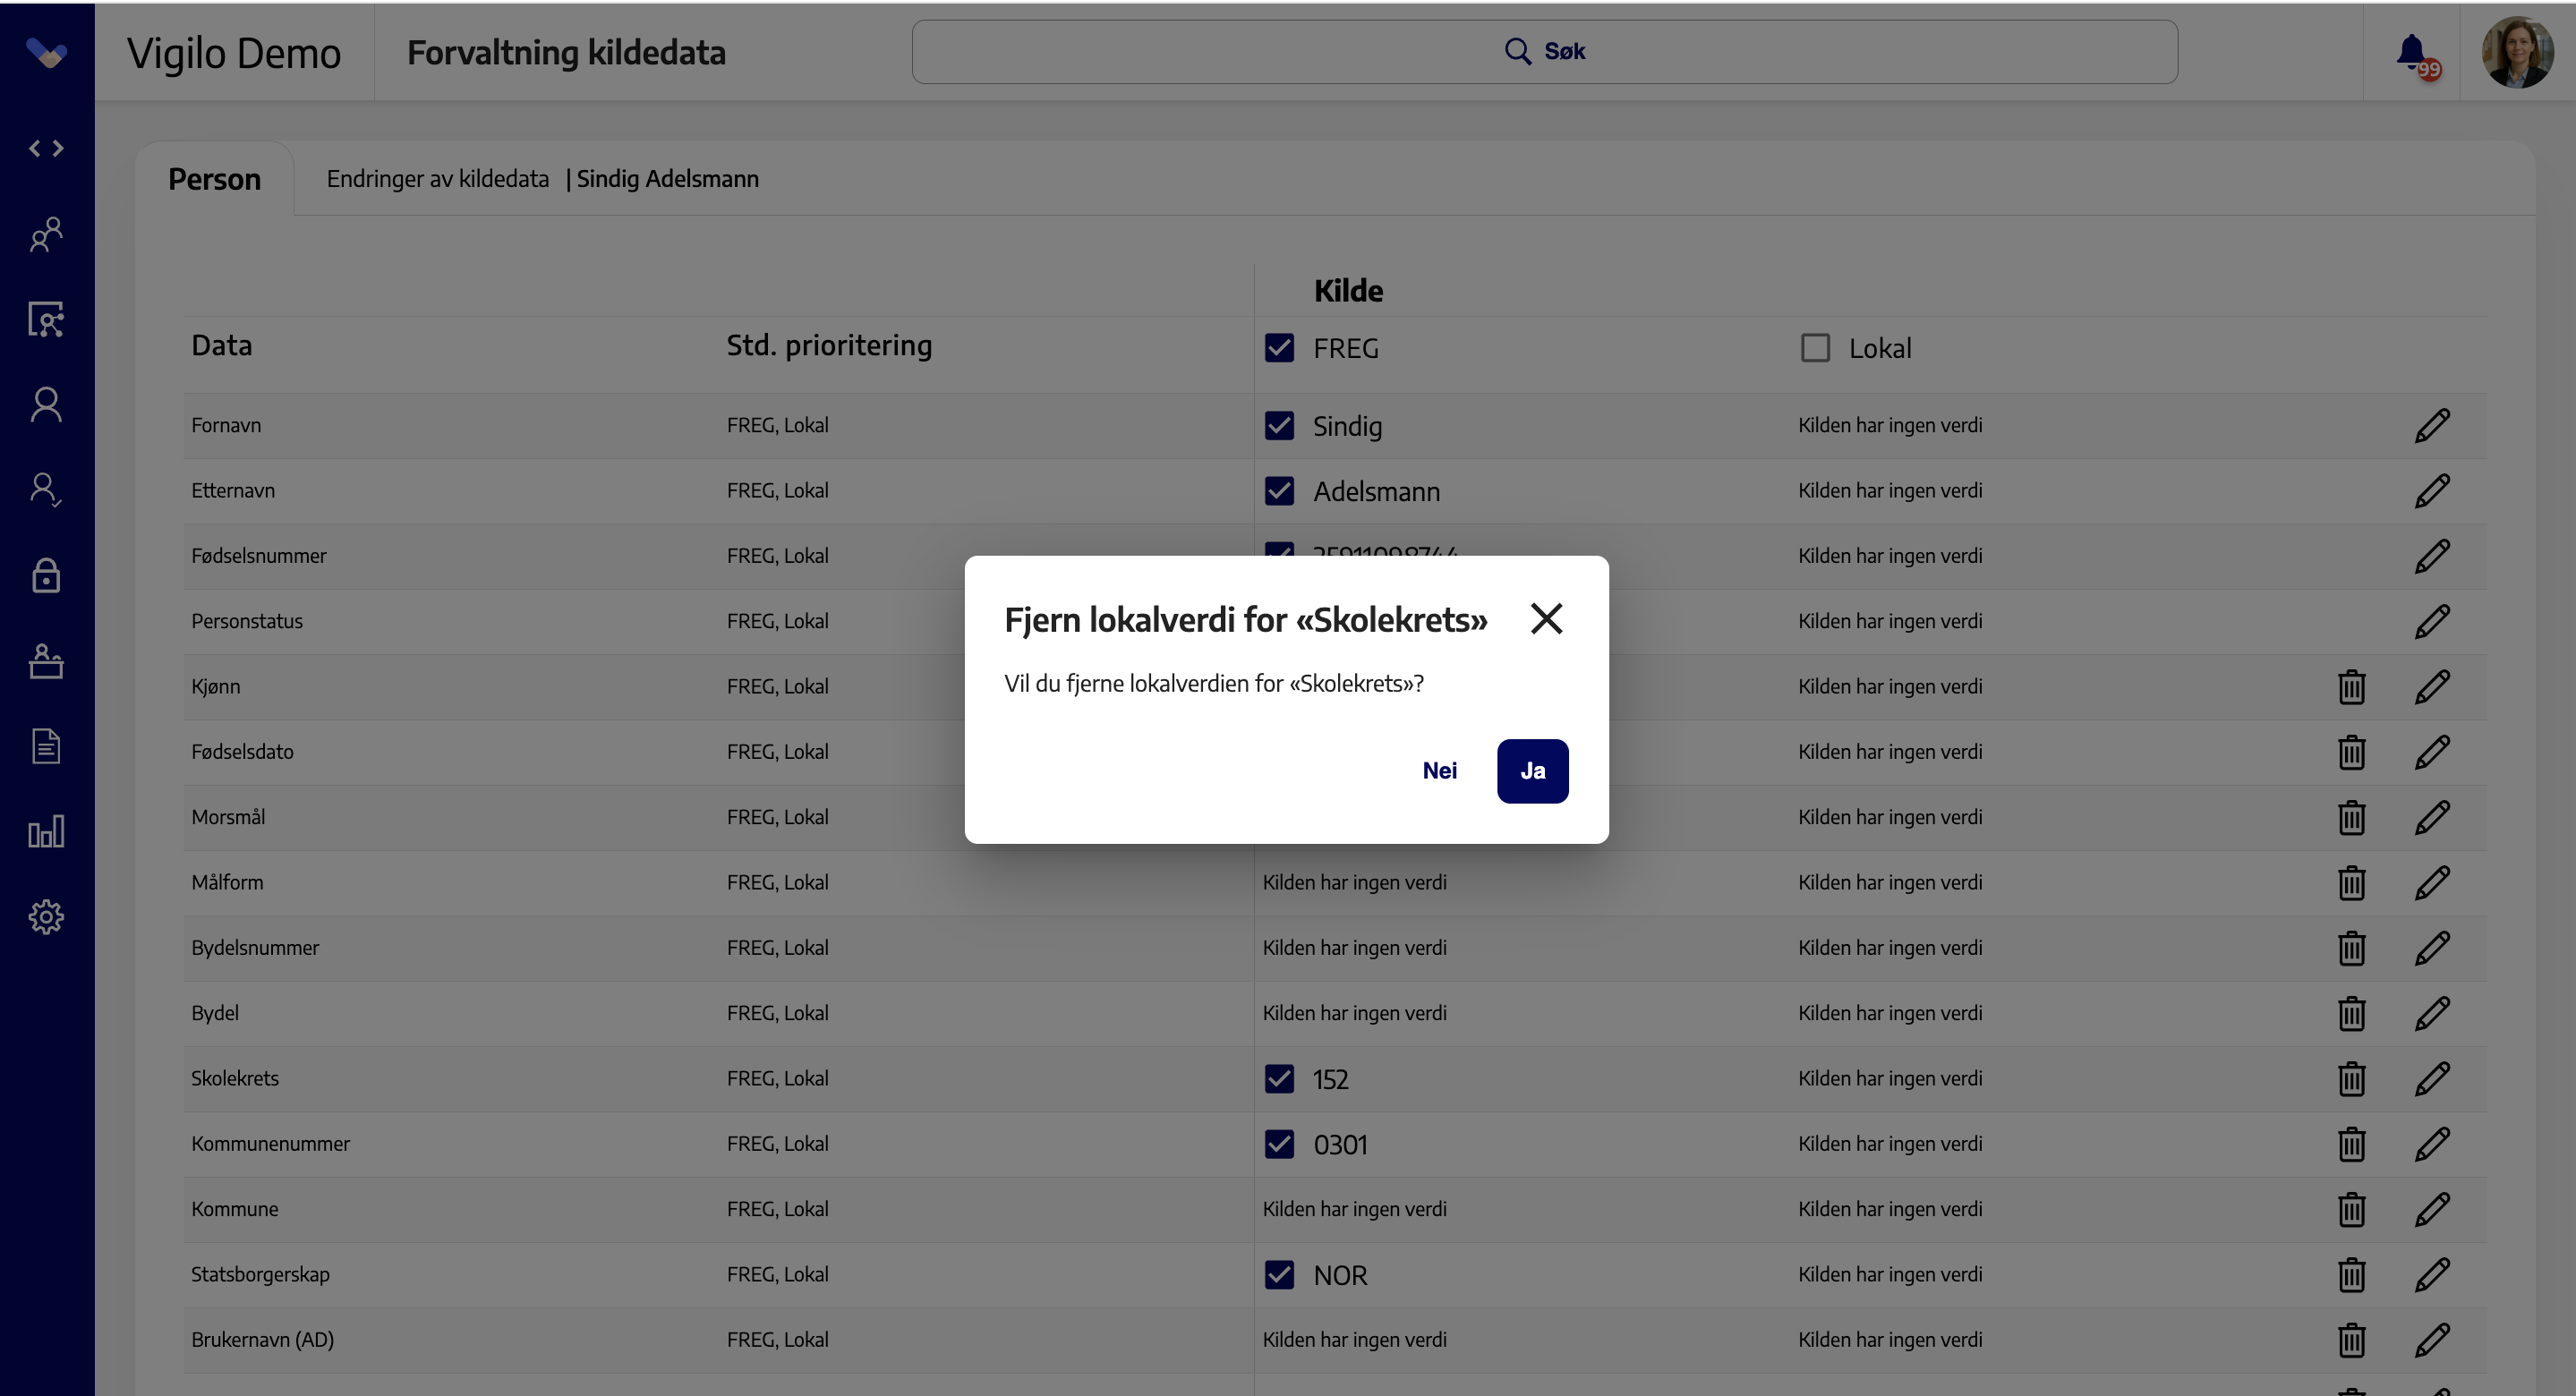Click the Forvaltning kildedata heading
The width and height of the screenshot is (2576, 1396).
[x=566, y=53]
